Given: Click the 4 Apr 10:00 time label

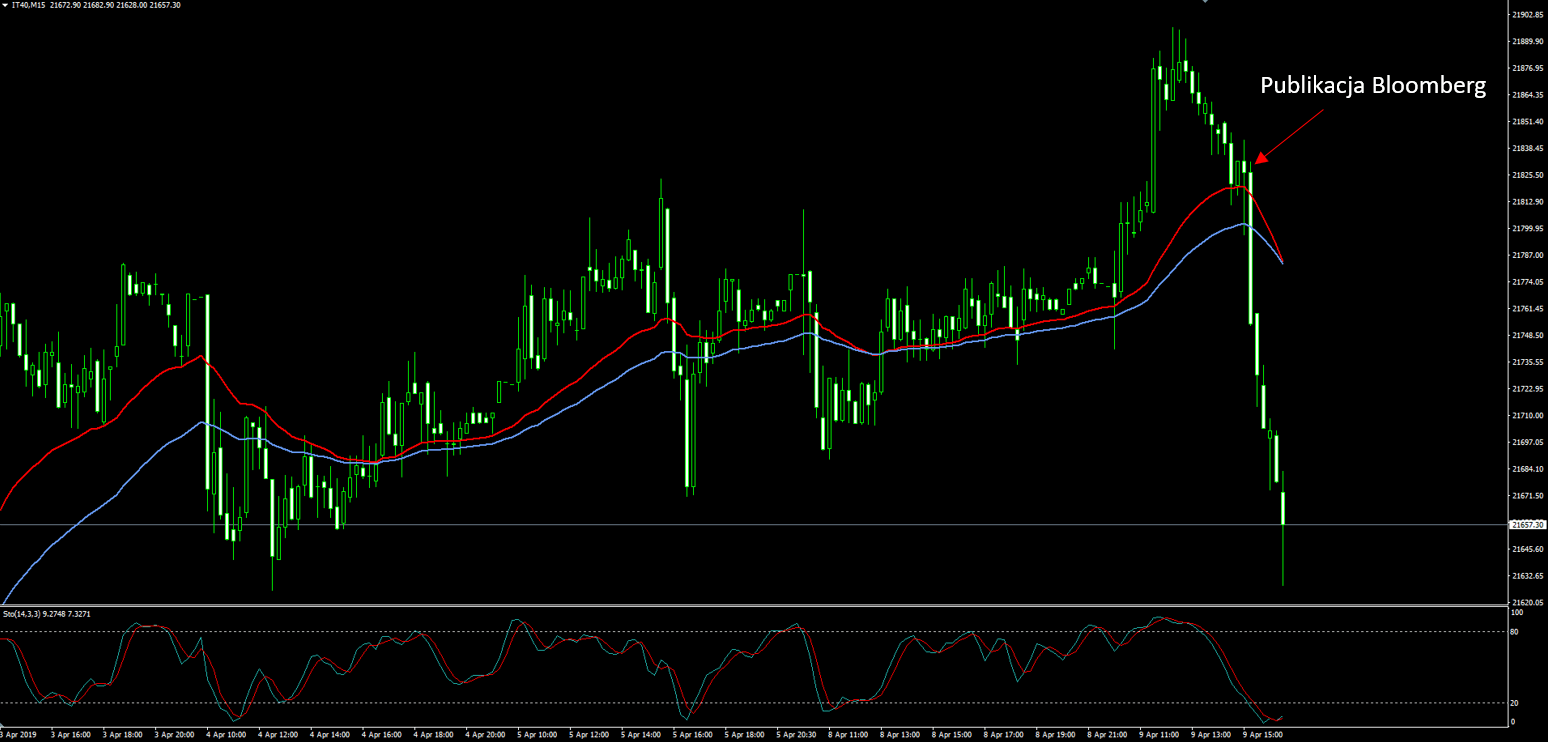Looking at the screenshot, I should point(227,735).
